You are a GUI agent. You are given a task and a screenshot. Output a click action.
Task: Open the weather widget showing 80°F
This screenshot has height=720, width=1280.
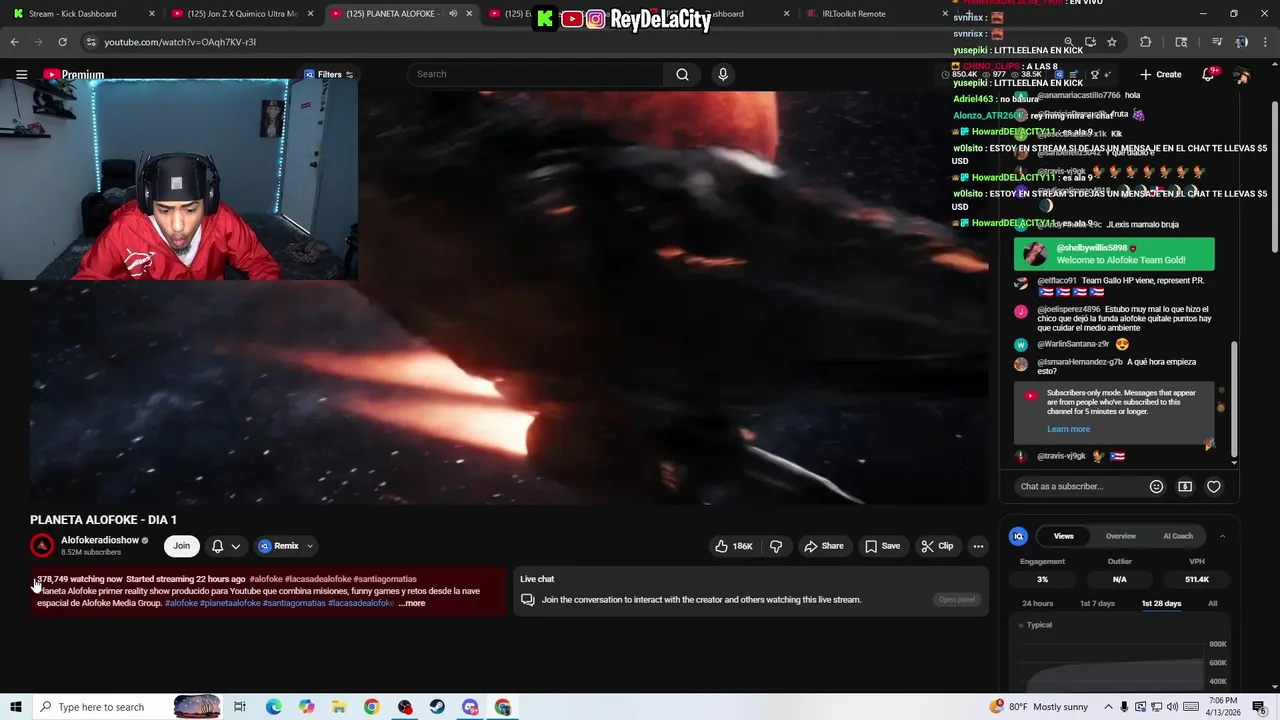pyautogui.click(x=1038, y=707)
